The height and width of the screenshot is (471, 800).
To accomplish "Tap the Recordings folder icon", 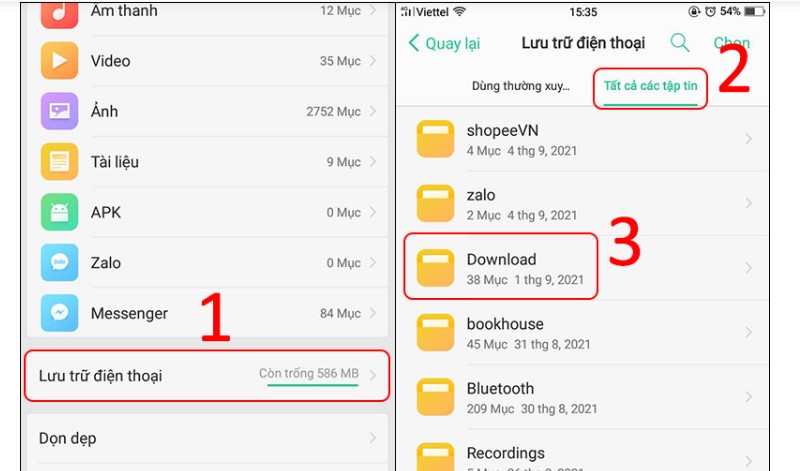I will [x=435, y=457].
